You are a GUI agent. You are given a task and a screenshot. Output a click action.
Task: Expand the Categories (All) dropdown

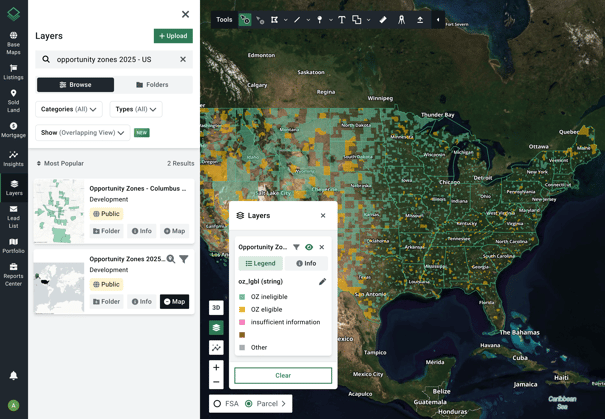[x=68, y=109]
